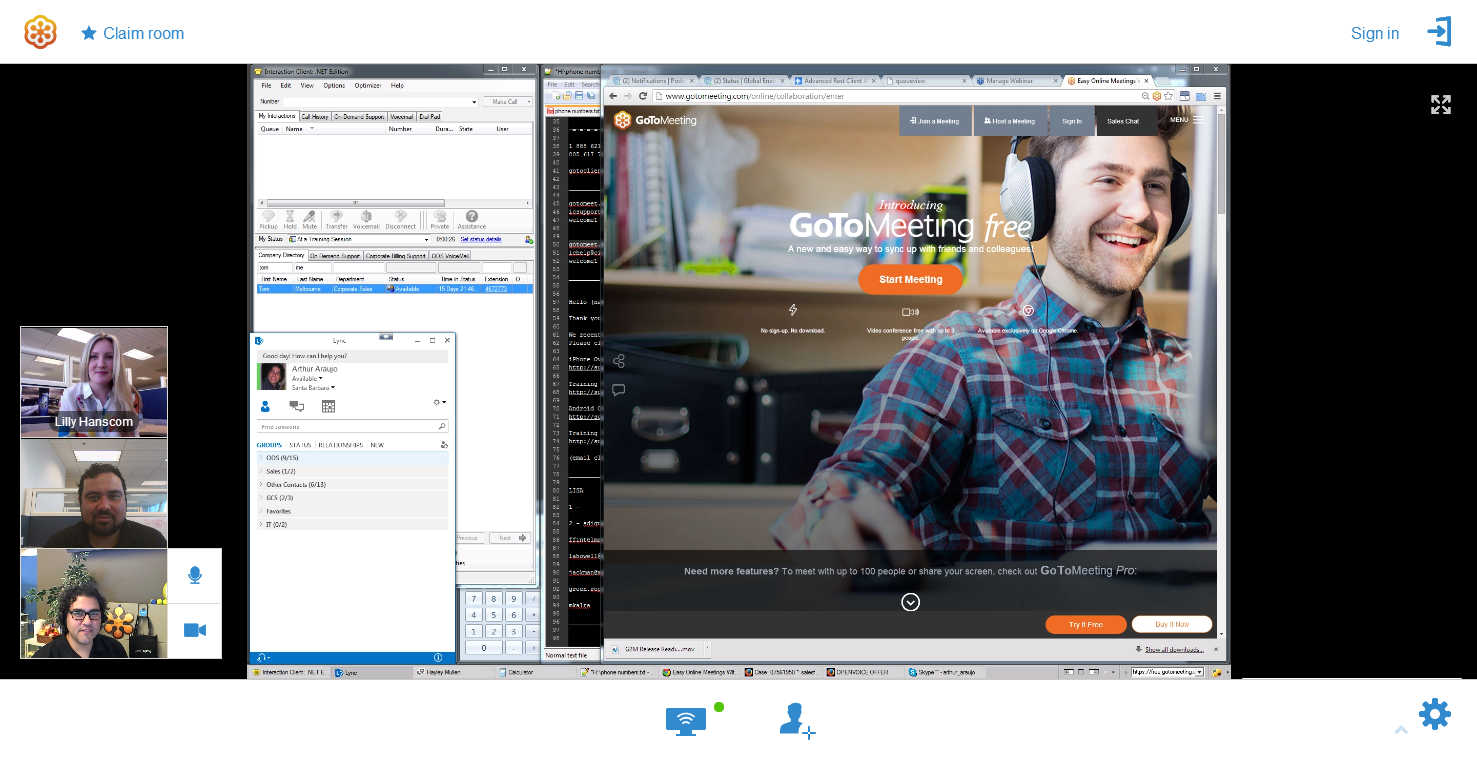Click the Try It Free button
The image size is (1477, 759).
1086,624
